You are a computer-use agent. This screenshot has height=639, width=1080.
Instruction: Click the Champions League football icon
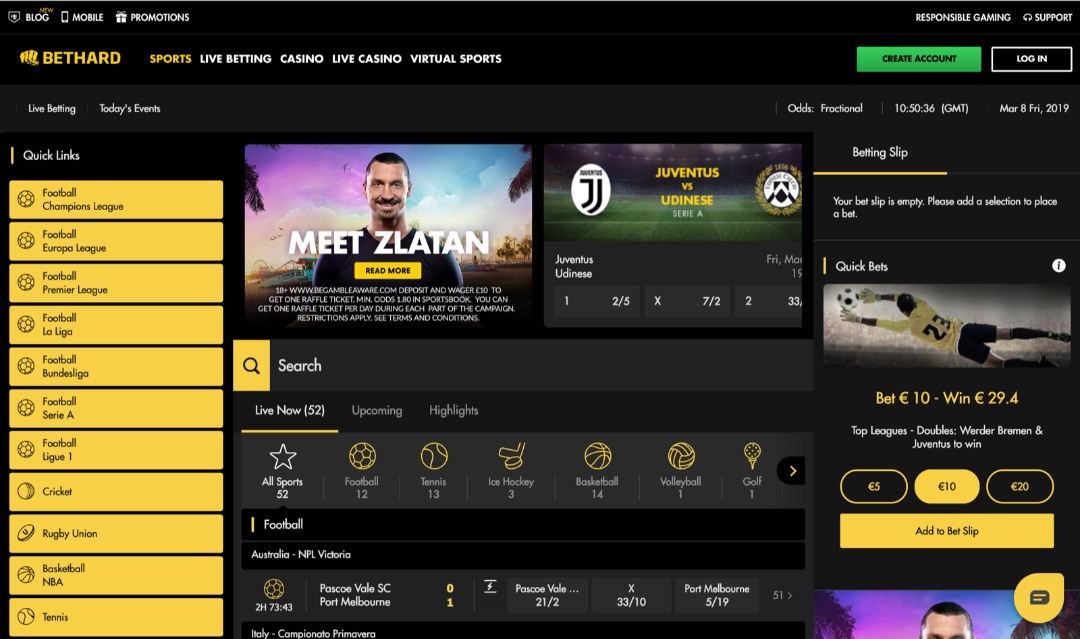coord(25,199)
